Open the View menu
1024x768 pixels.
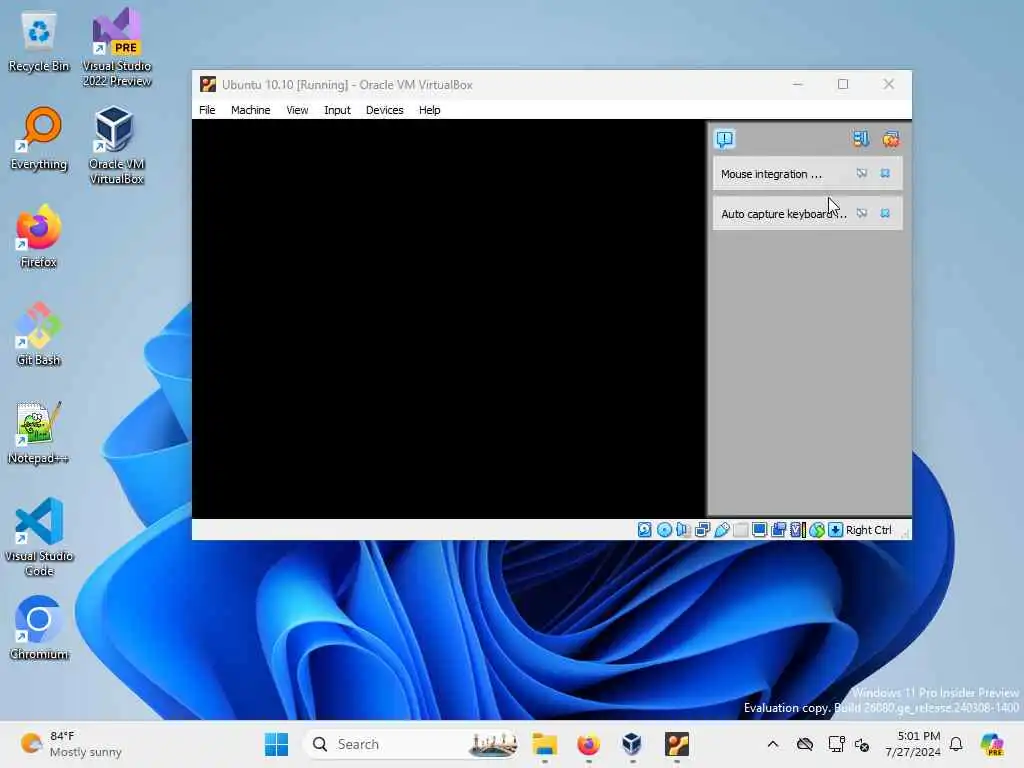click(297, 110)
